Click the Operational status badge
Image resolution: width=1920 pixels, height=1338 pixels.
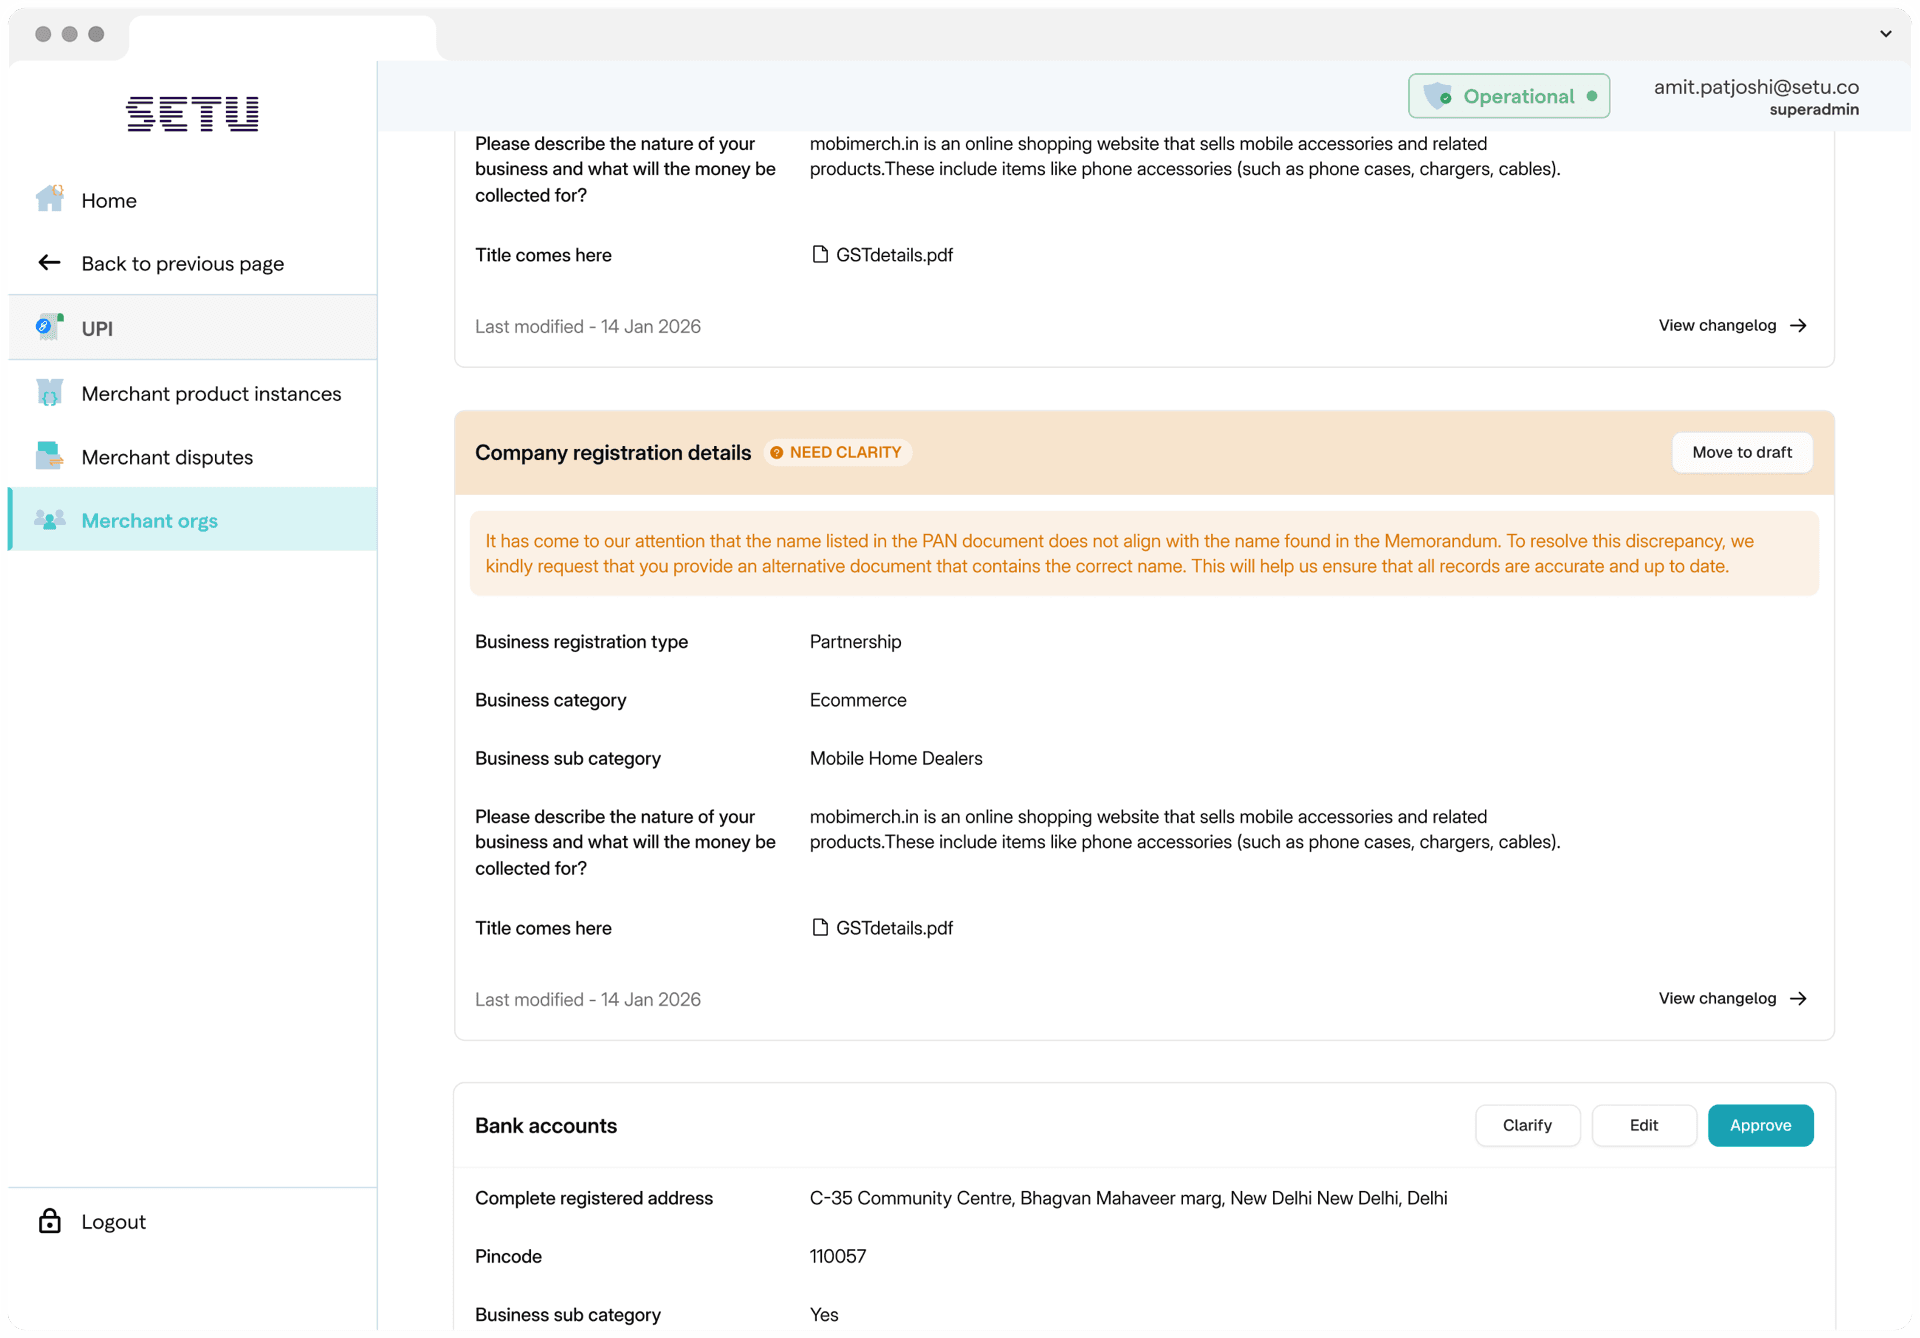(1509, 96)
